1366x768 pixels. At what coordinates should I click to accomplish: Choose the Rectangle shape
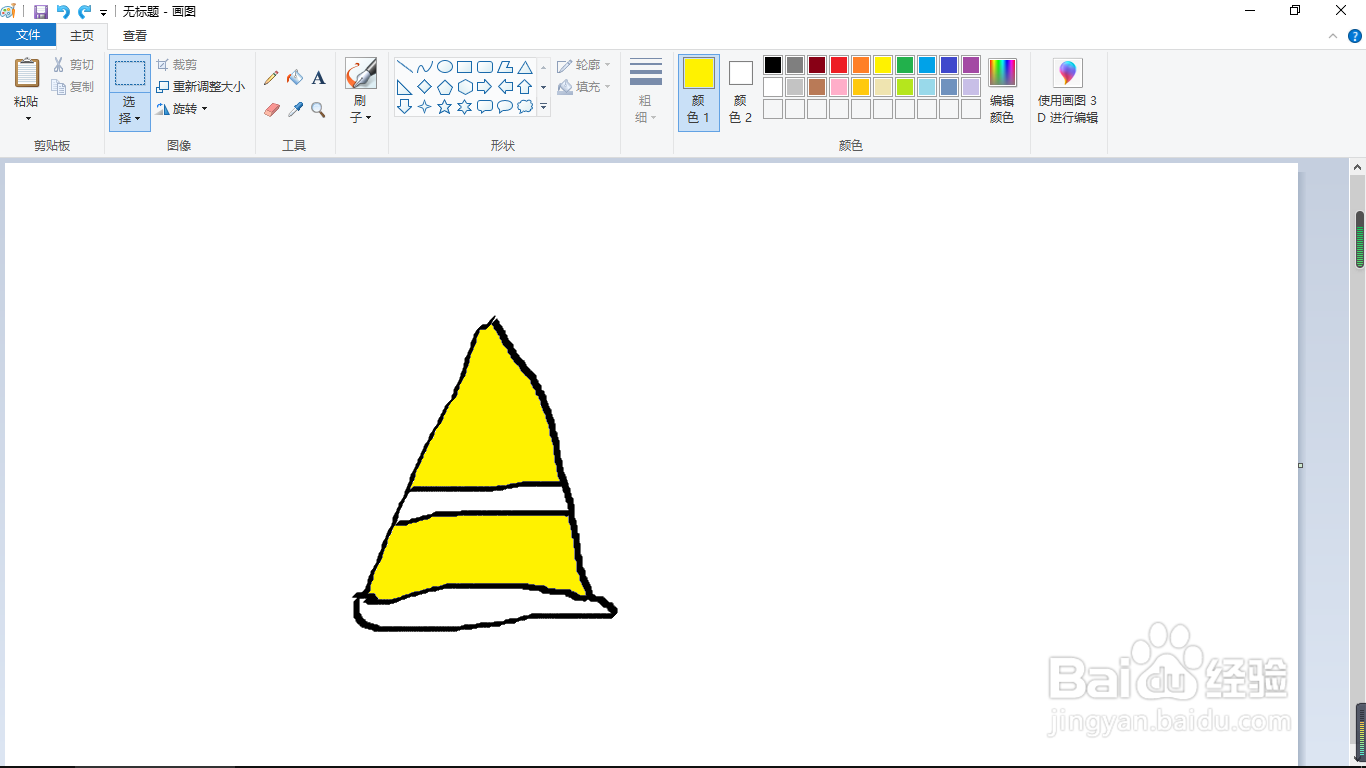(x=465, y=67)
